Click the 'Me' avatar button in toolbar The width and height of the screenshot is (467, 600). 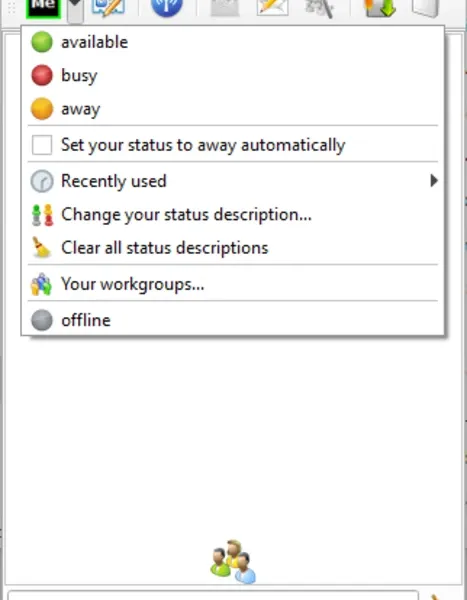coord(44,8)
